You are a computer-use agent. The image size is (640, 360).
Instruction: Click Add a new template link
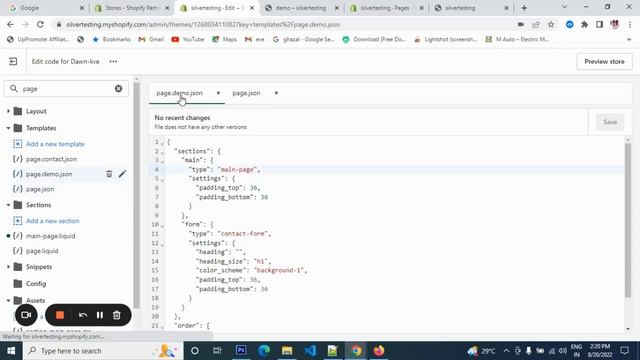[x=55, y=144]
